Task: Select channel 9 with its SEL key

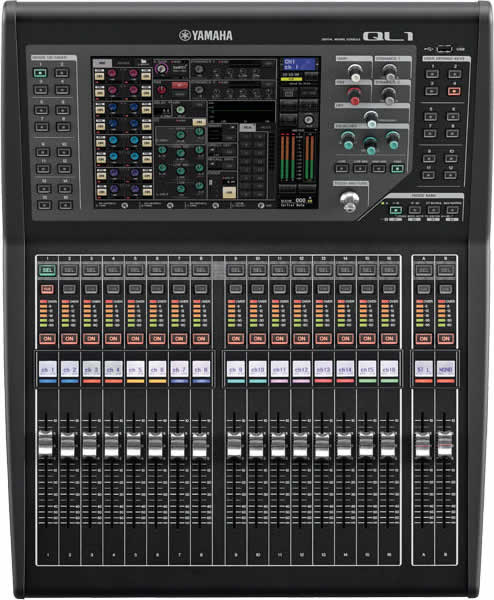Action: (x=236, y=270)
